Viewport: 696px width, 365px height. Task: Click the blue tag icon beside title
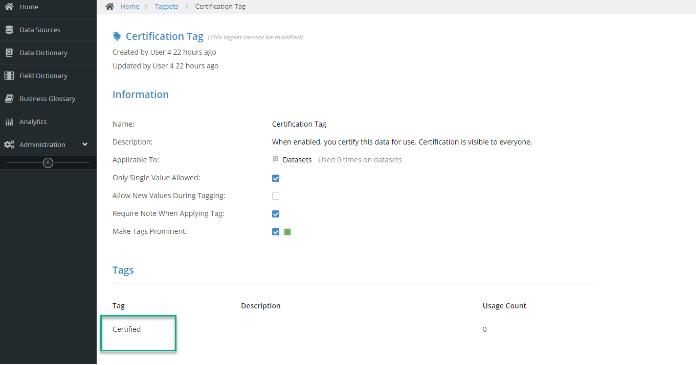[117, 36]
